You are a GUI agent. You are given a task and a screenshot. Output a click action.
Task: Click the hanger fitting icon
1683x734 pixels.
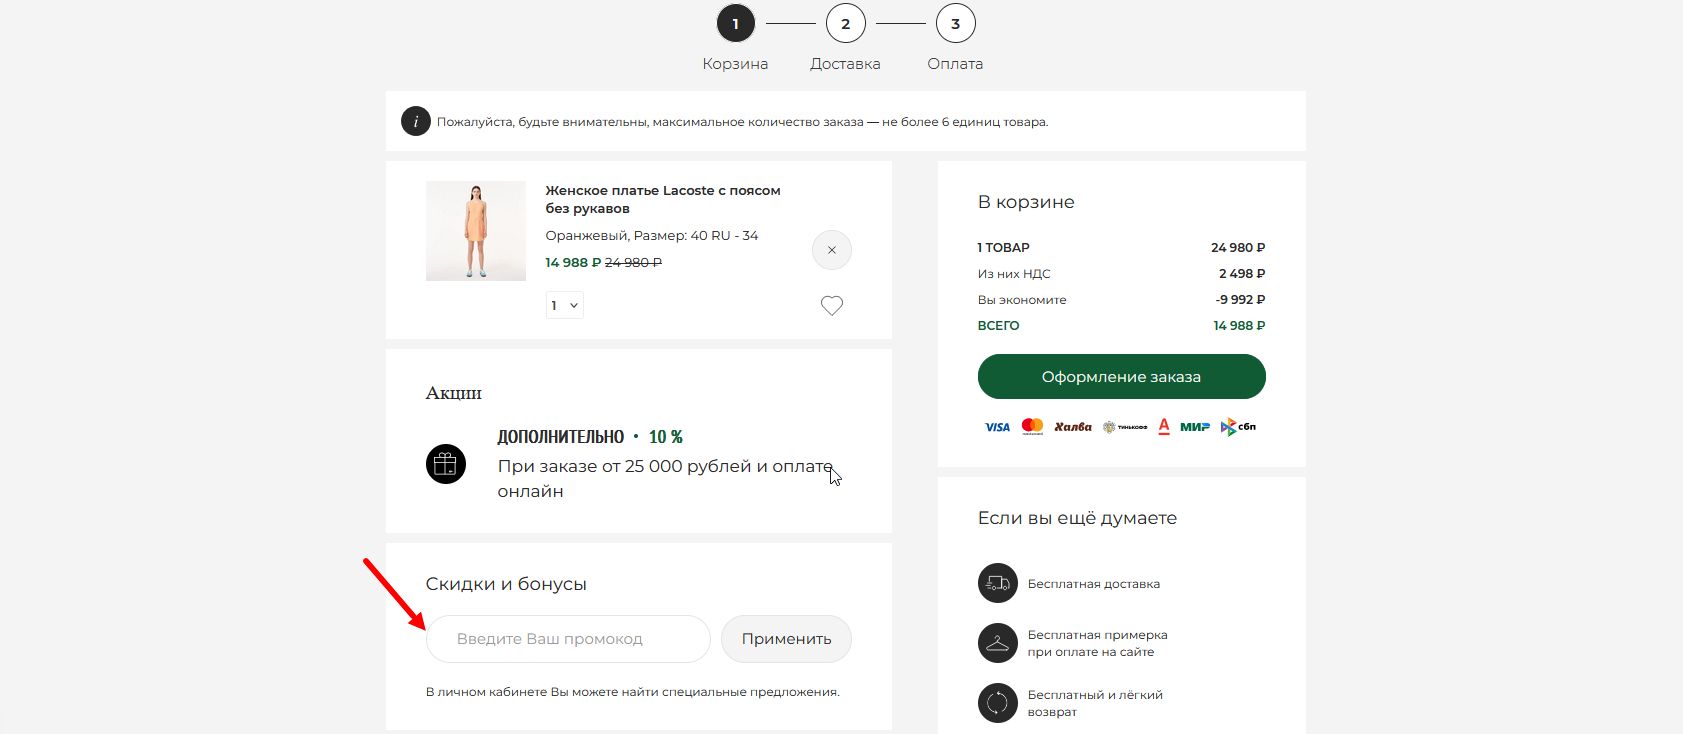pos(998,643)
